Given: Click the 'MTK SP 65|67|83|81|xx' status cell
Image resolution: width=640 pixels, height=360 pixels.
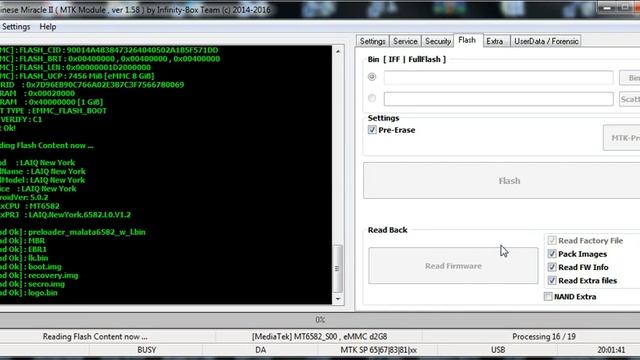Looking at the screenshot, I should coord(379,350).
